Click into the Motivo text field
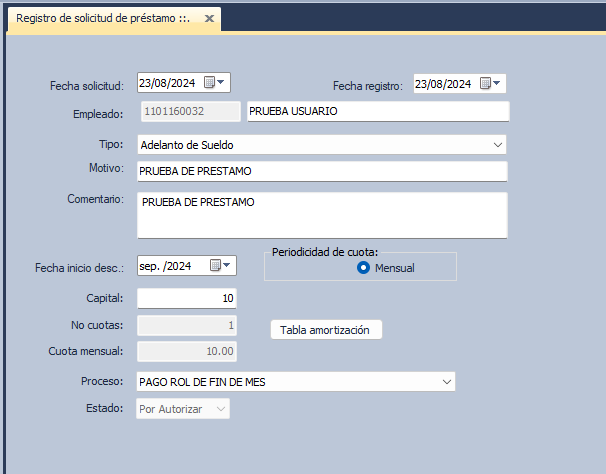This screenshot has width=606, height=474. (x=321, y=171)
